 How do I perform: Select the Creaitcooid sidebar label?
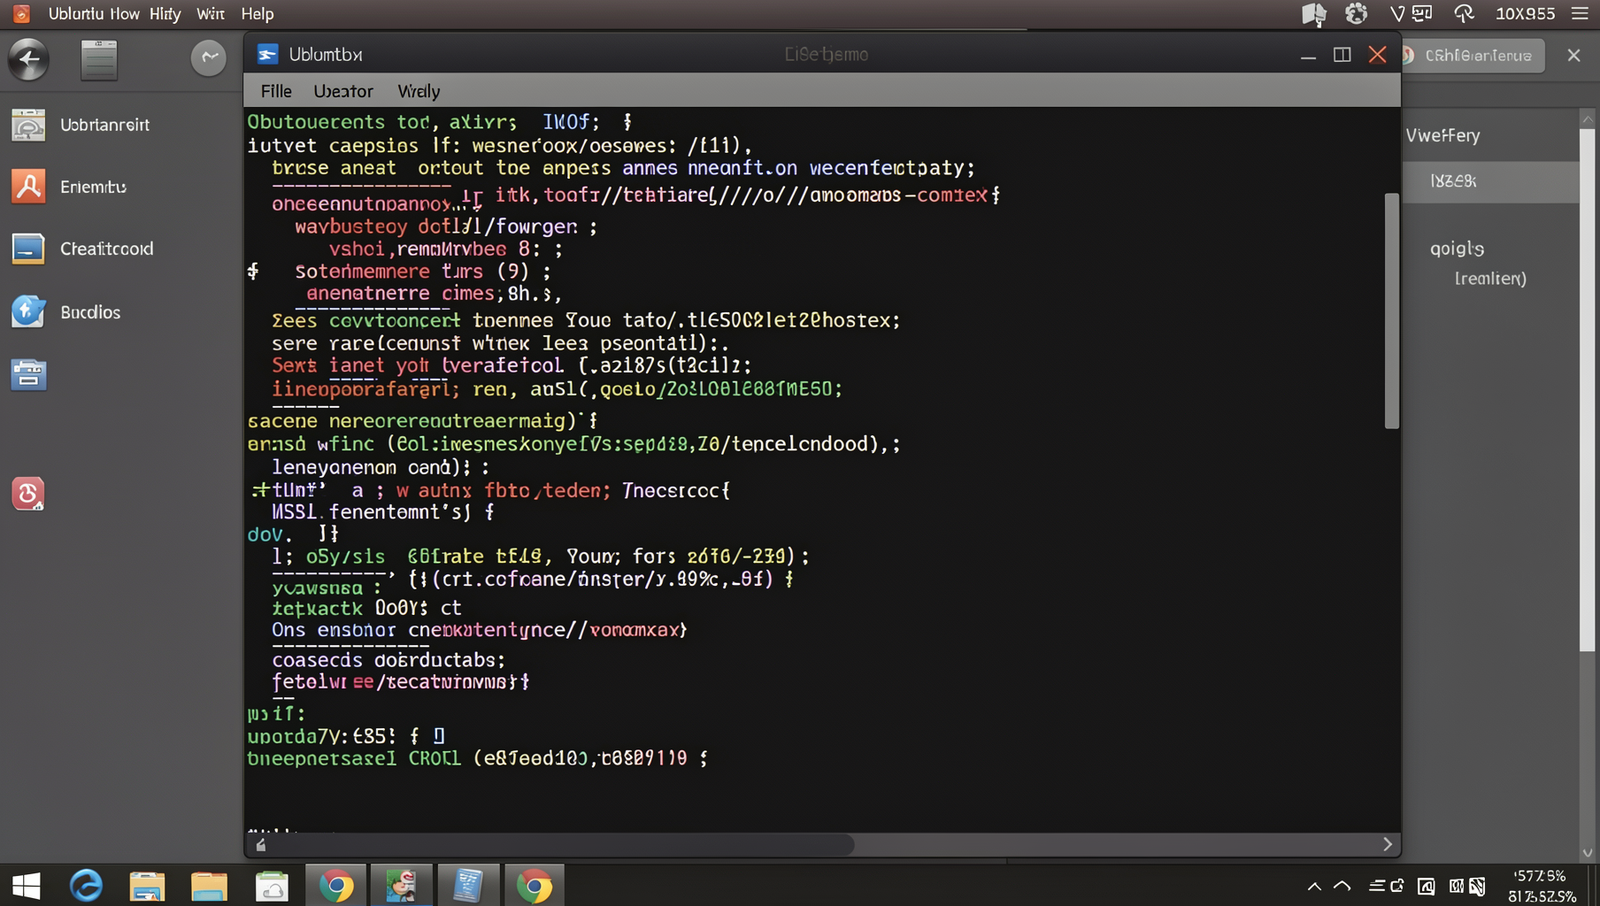107,249
